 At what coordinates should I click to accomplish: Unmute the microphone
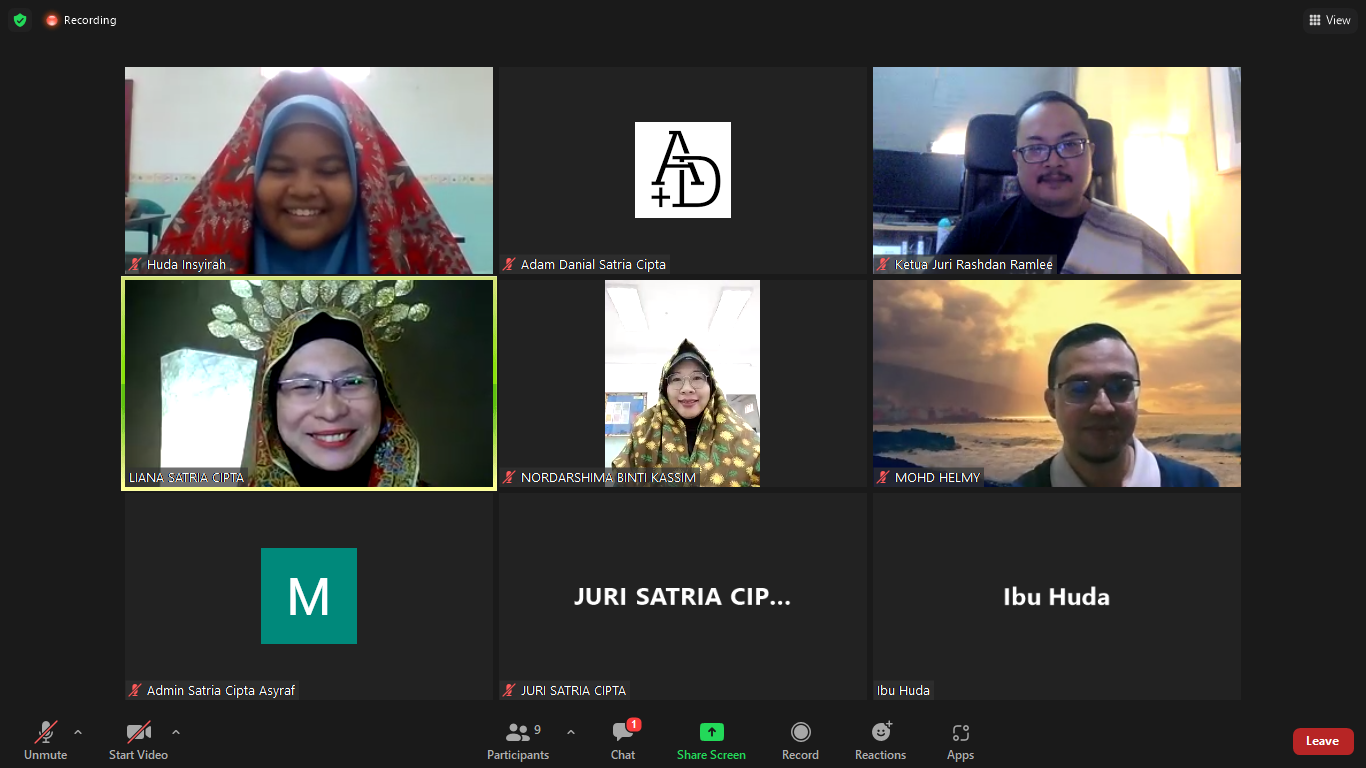pyautogui.click(x=45, y=740)
